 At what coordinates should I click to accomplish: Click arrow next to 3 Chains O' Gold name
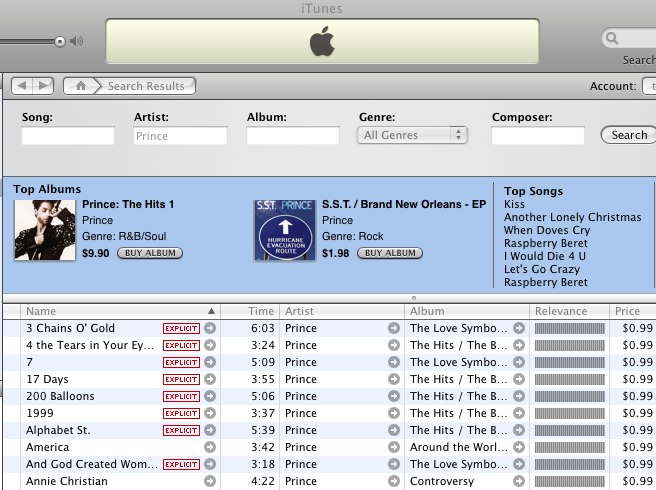point(210,328)
